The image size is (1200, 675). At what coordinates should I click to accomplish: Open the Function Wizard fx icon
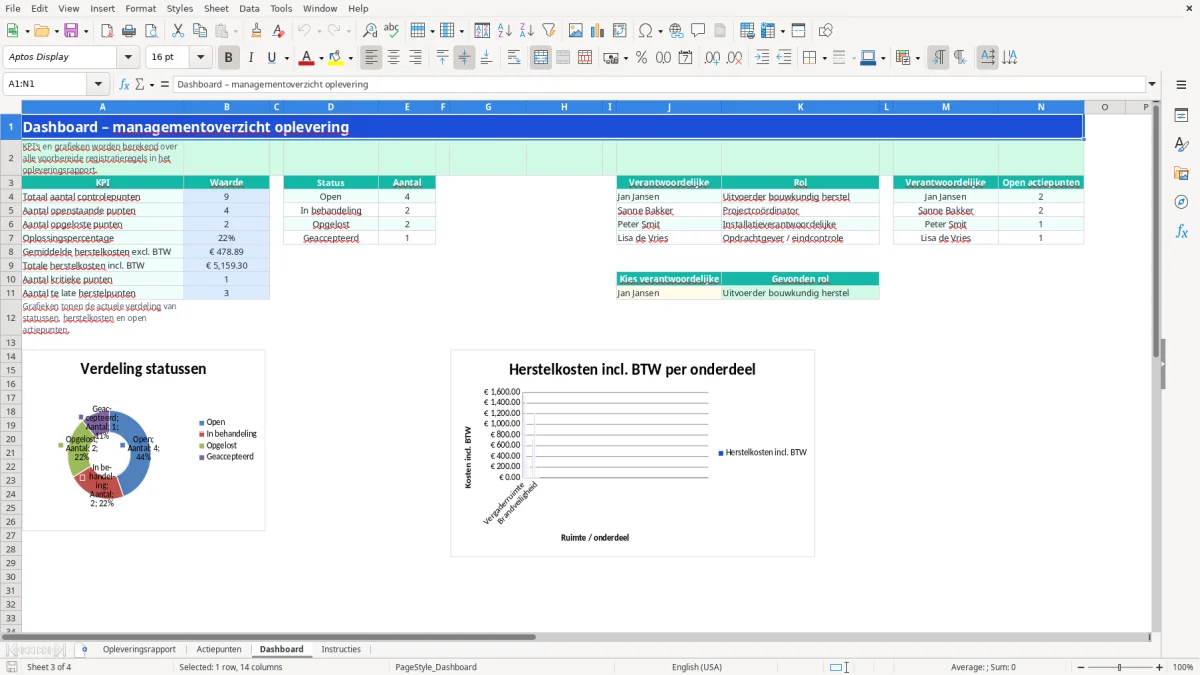125,84
